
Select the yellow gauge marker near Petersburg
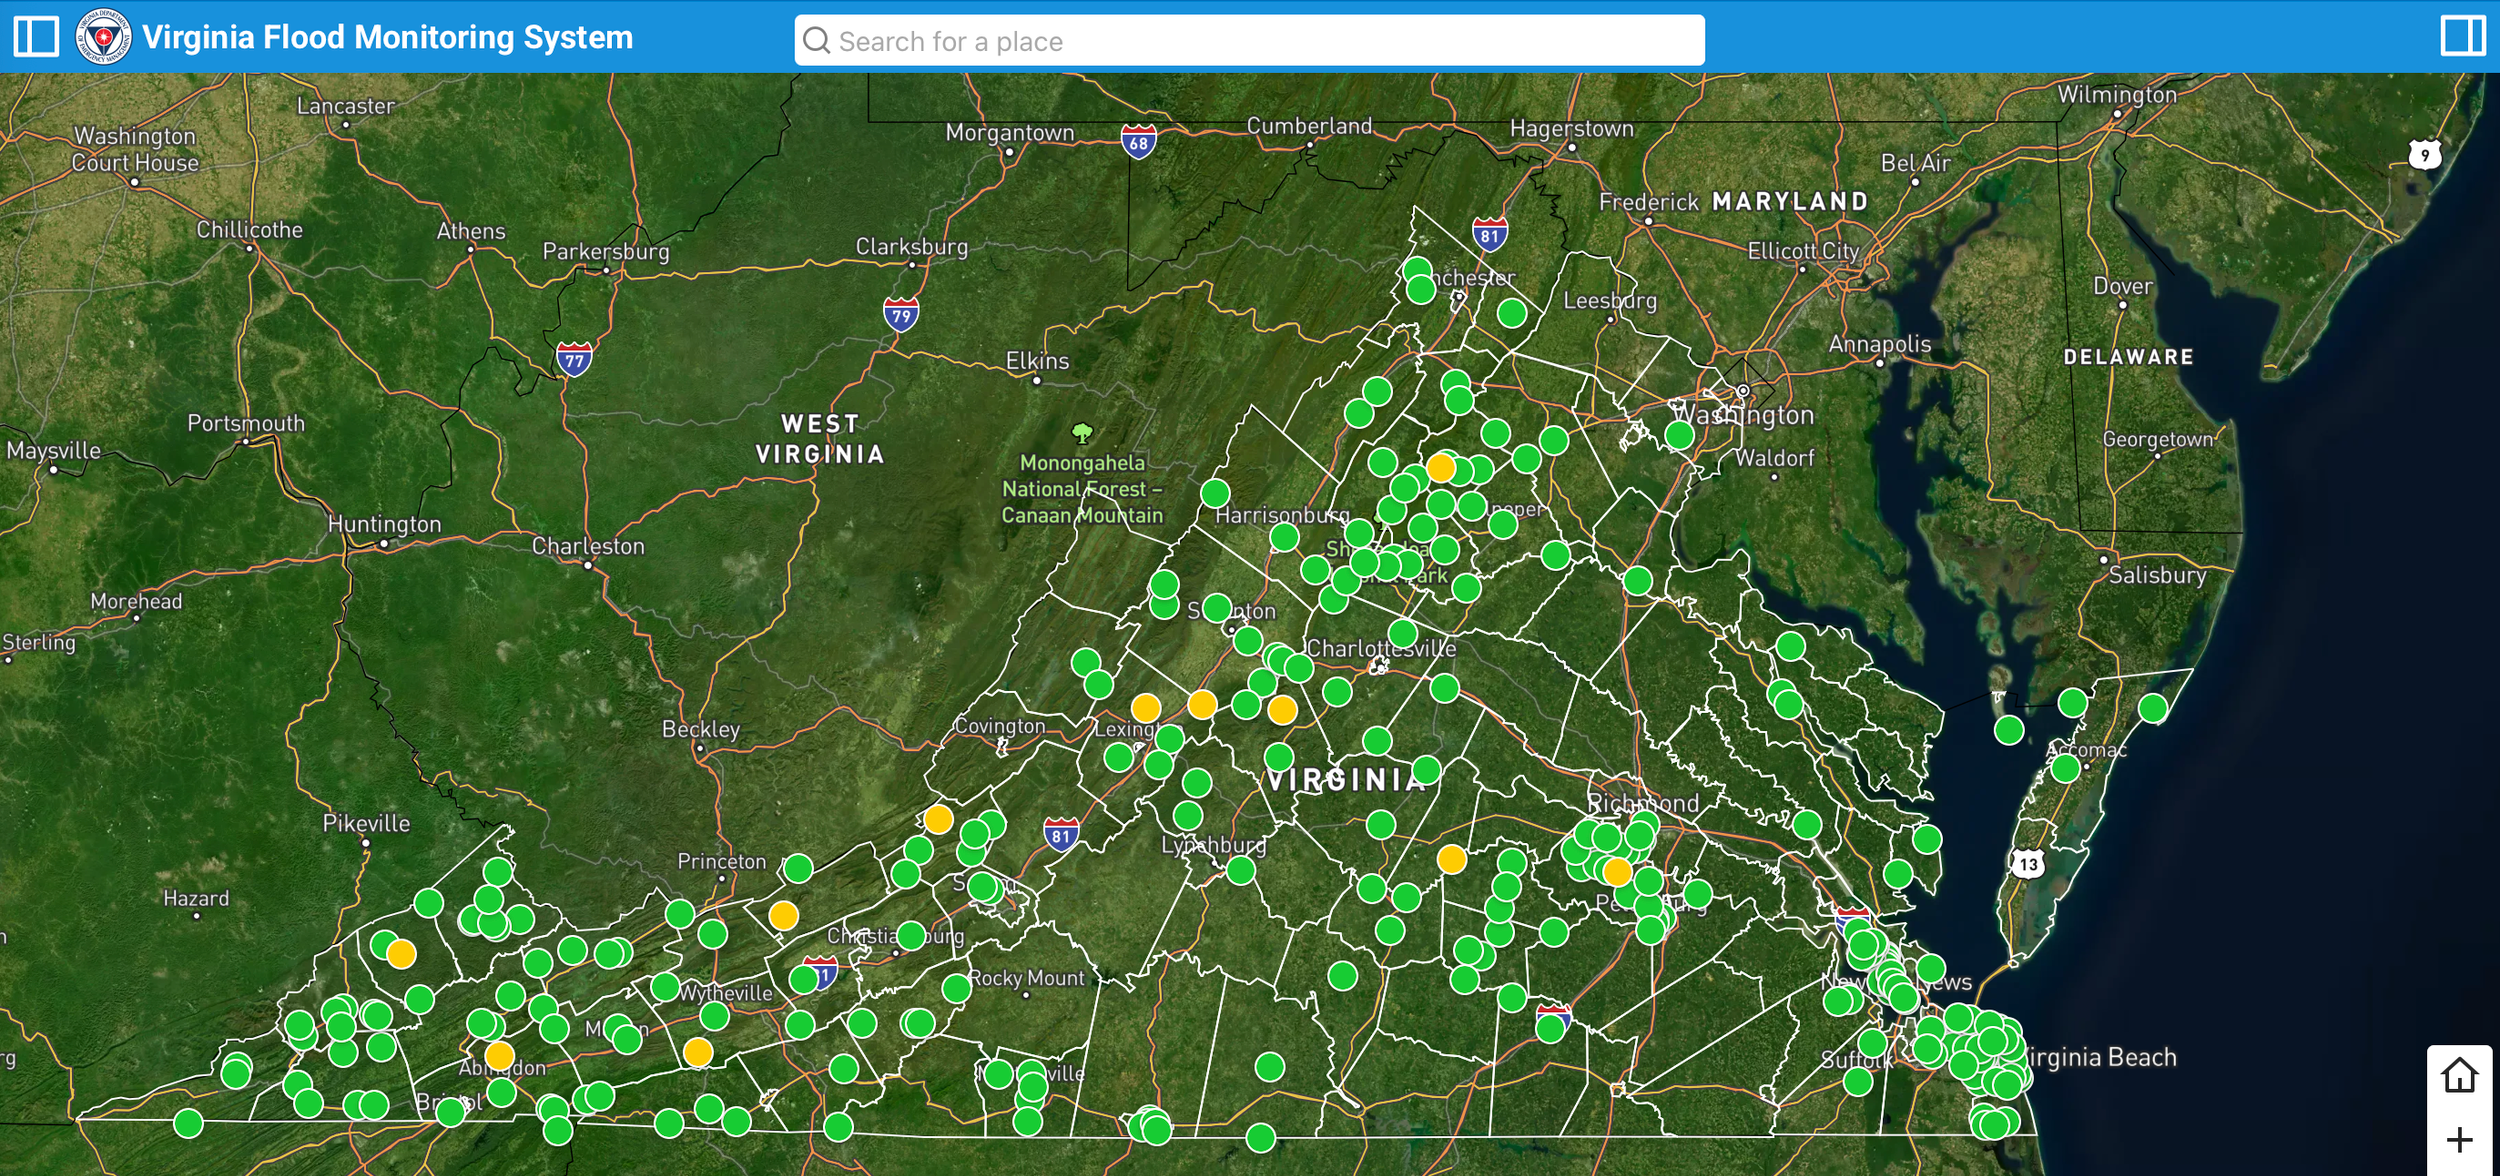[1617, 872]
